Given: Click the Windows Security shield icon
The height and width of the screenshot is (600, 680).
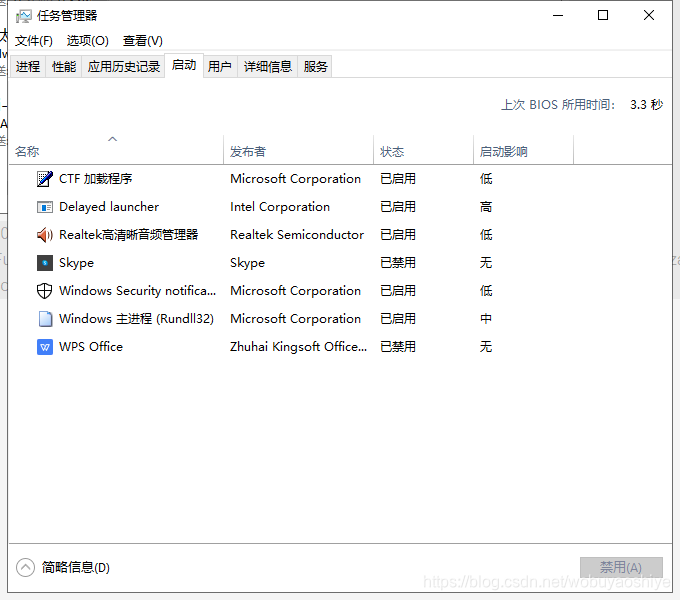Looking at the screenshot, I should [45, 290].
